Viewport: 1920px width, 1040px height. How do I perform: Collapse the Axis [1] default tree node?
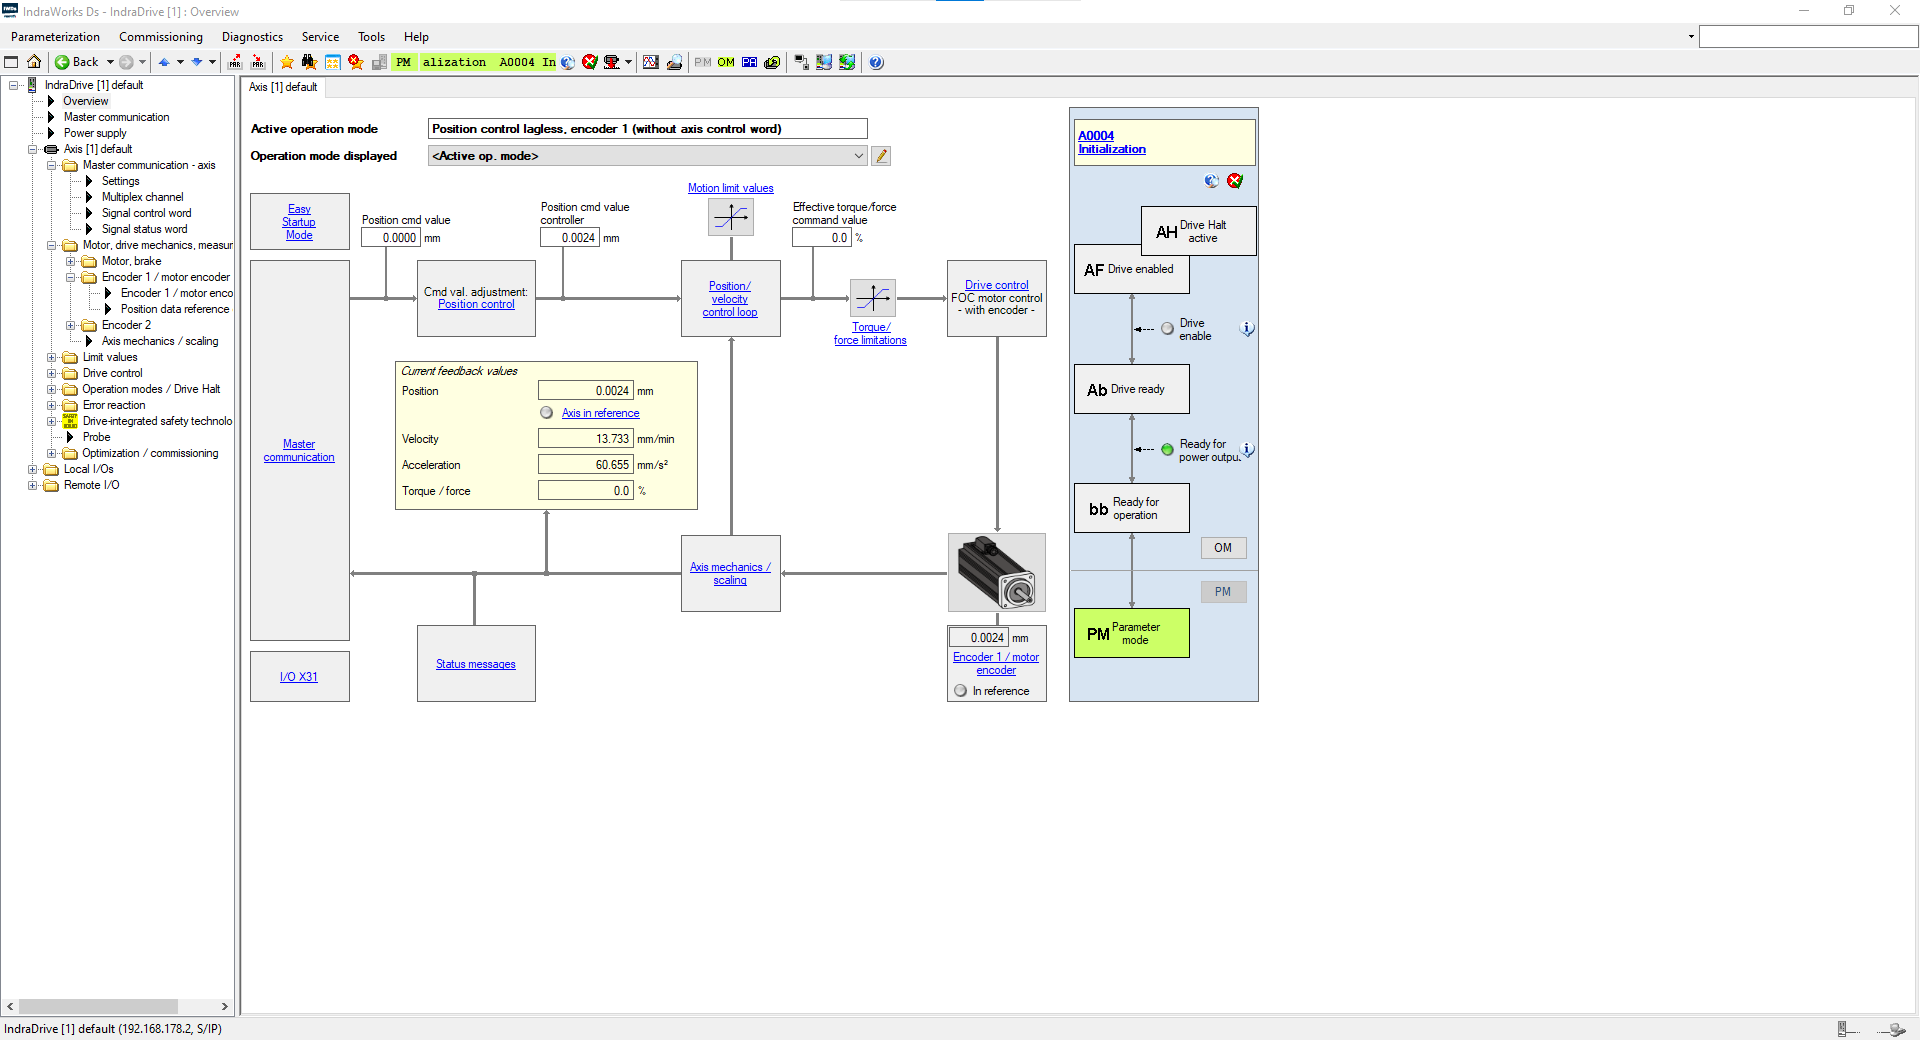(33, 149)
